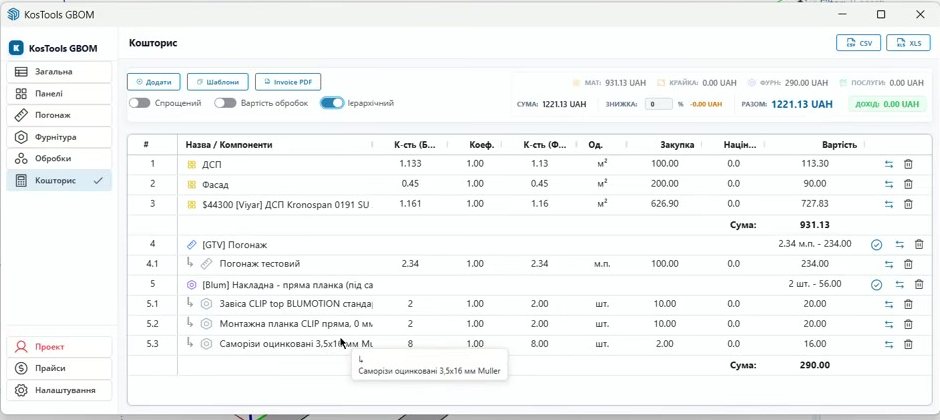Viewport: 940px width, 420px height.
Task: Click swap icon in [Blum] Накладна row
Action: tap(899, 285)
